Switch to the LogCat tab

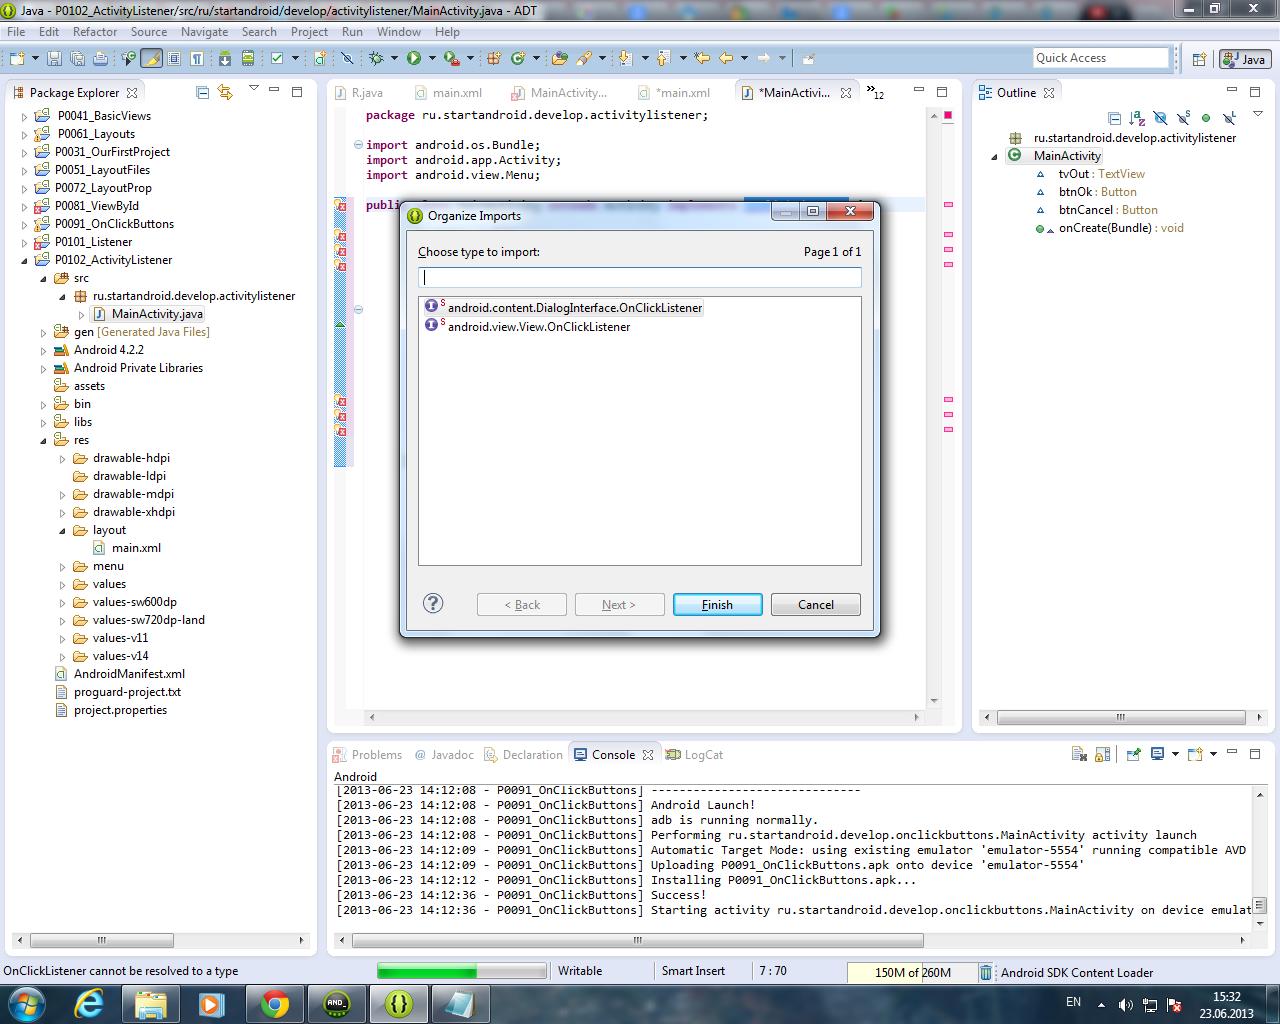pos(694,754)
